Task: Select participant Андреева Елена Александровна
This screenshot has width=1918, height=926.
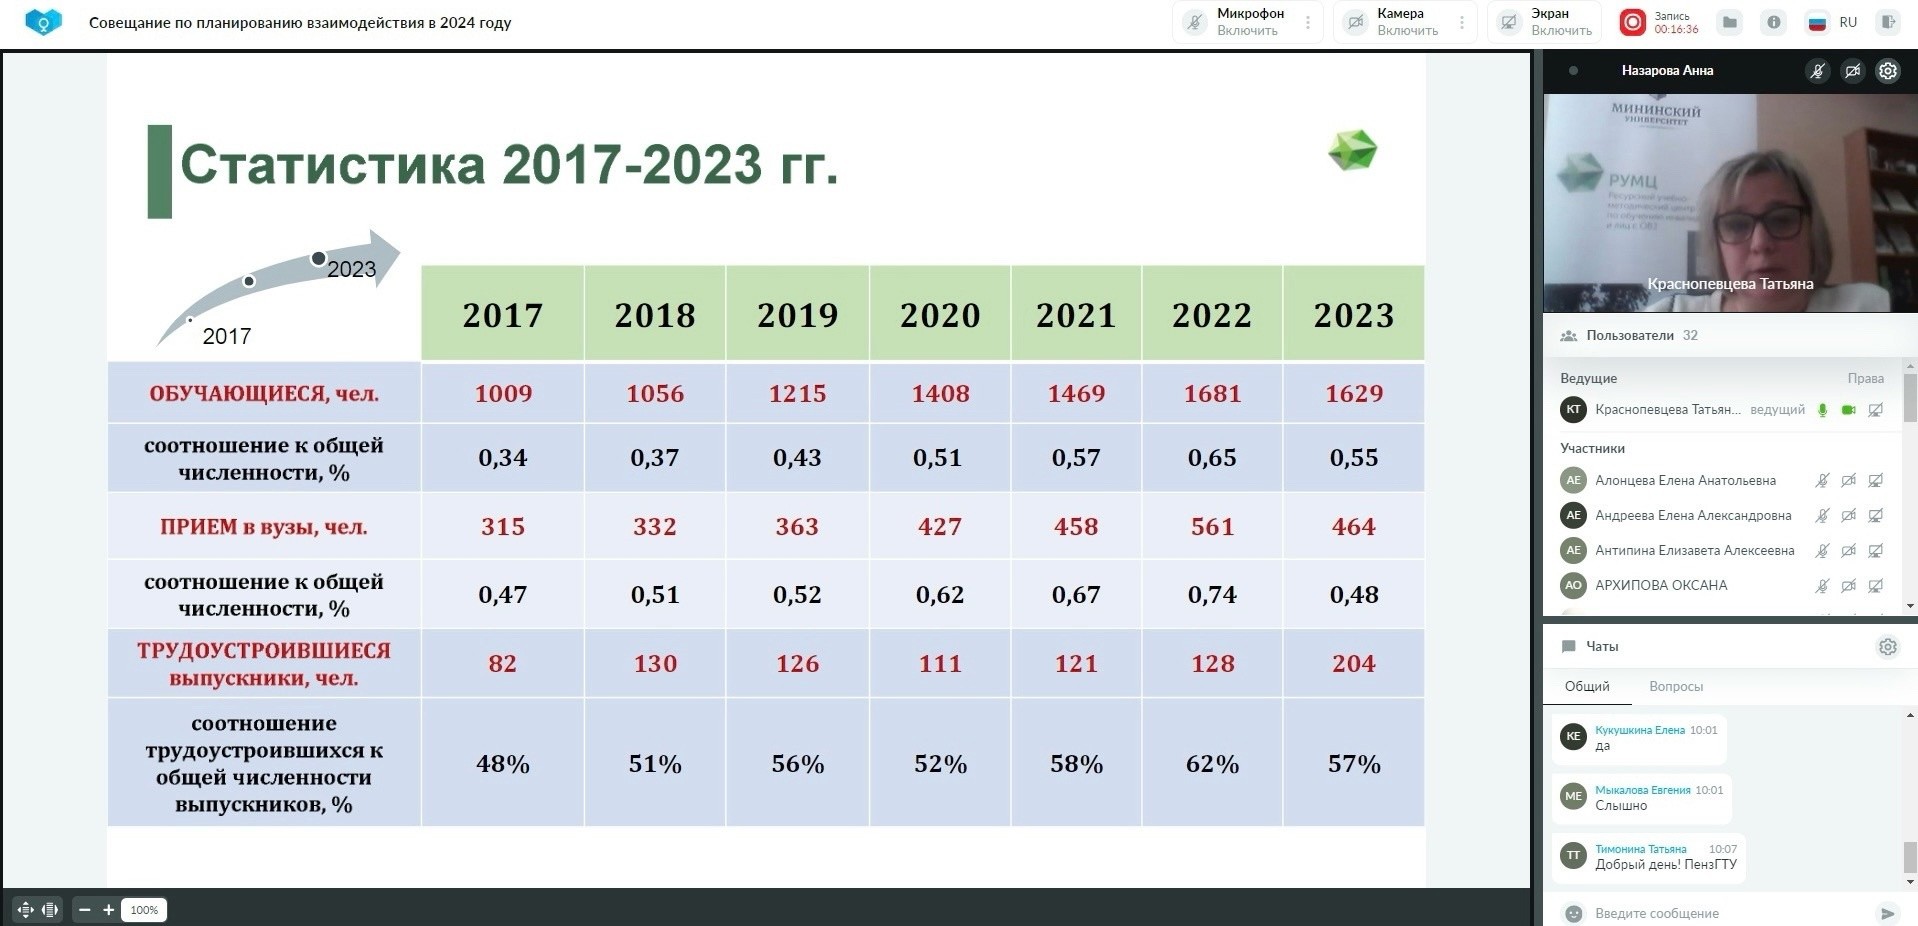Action: 1692,516
